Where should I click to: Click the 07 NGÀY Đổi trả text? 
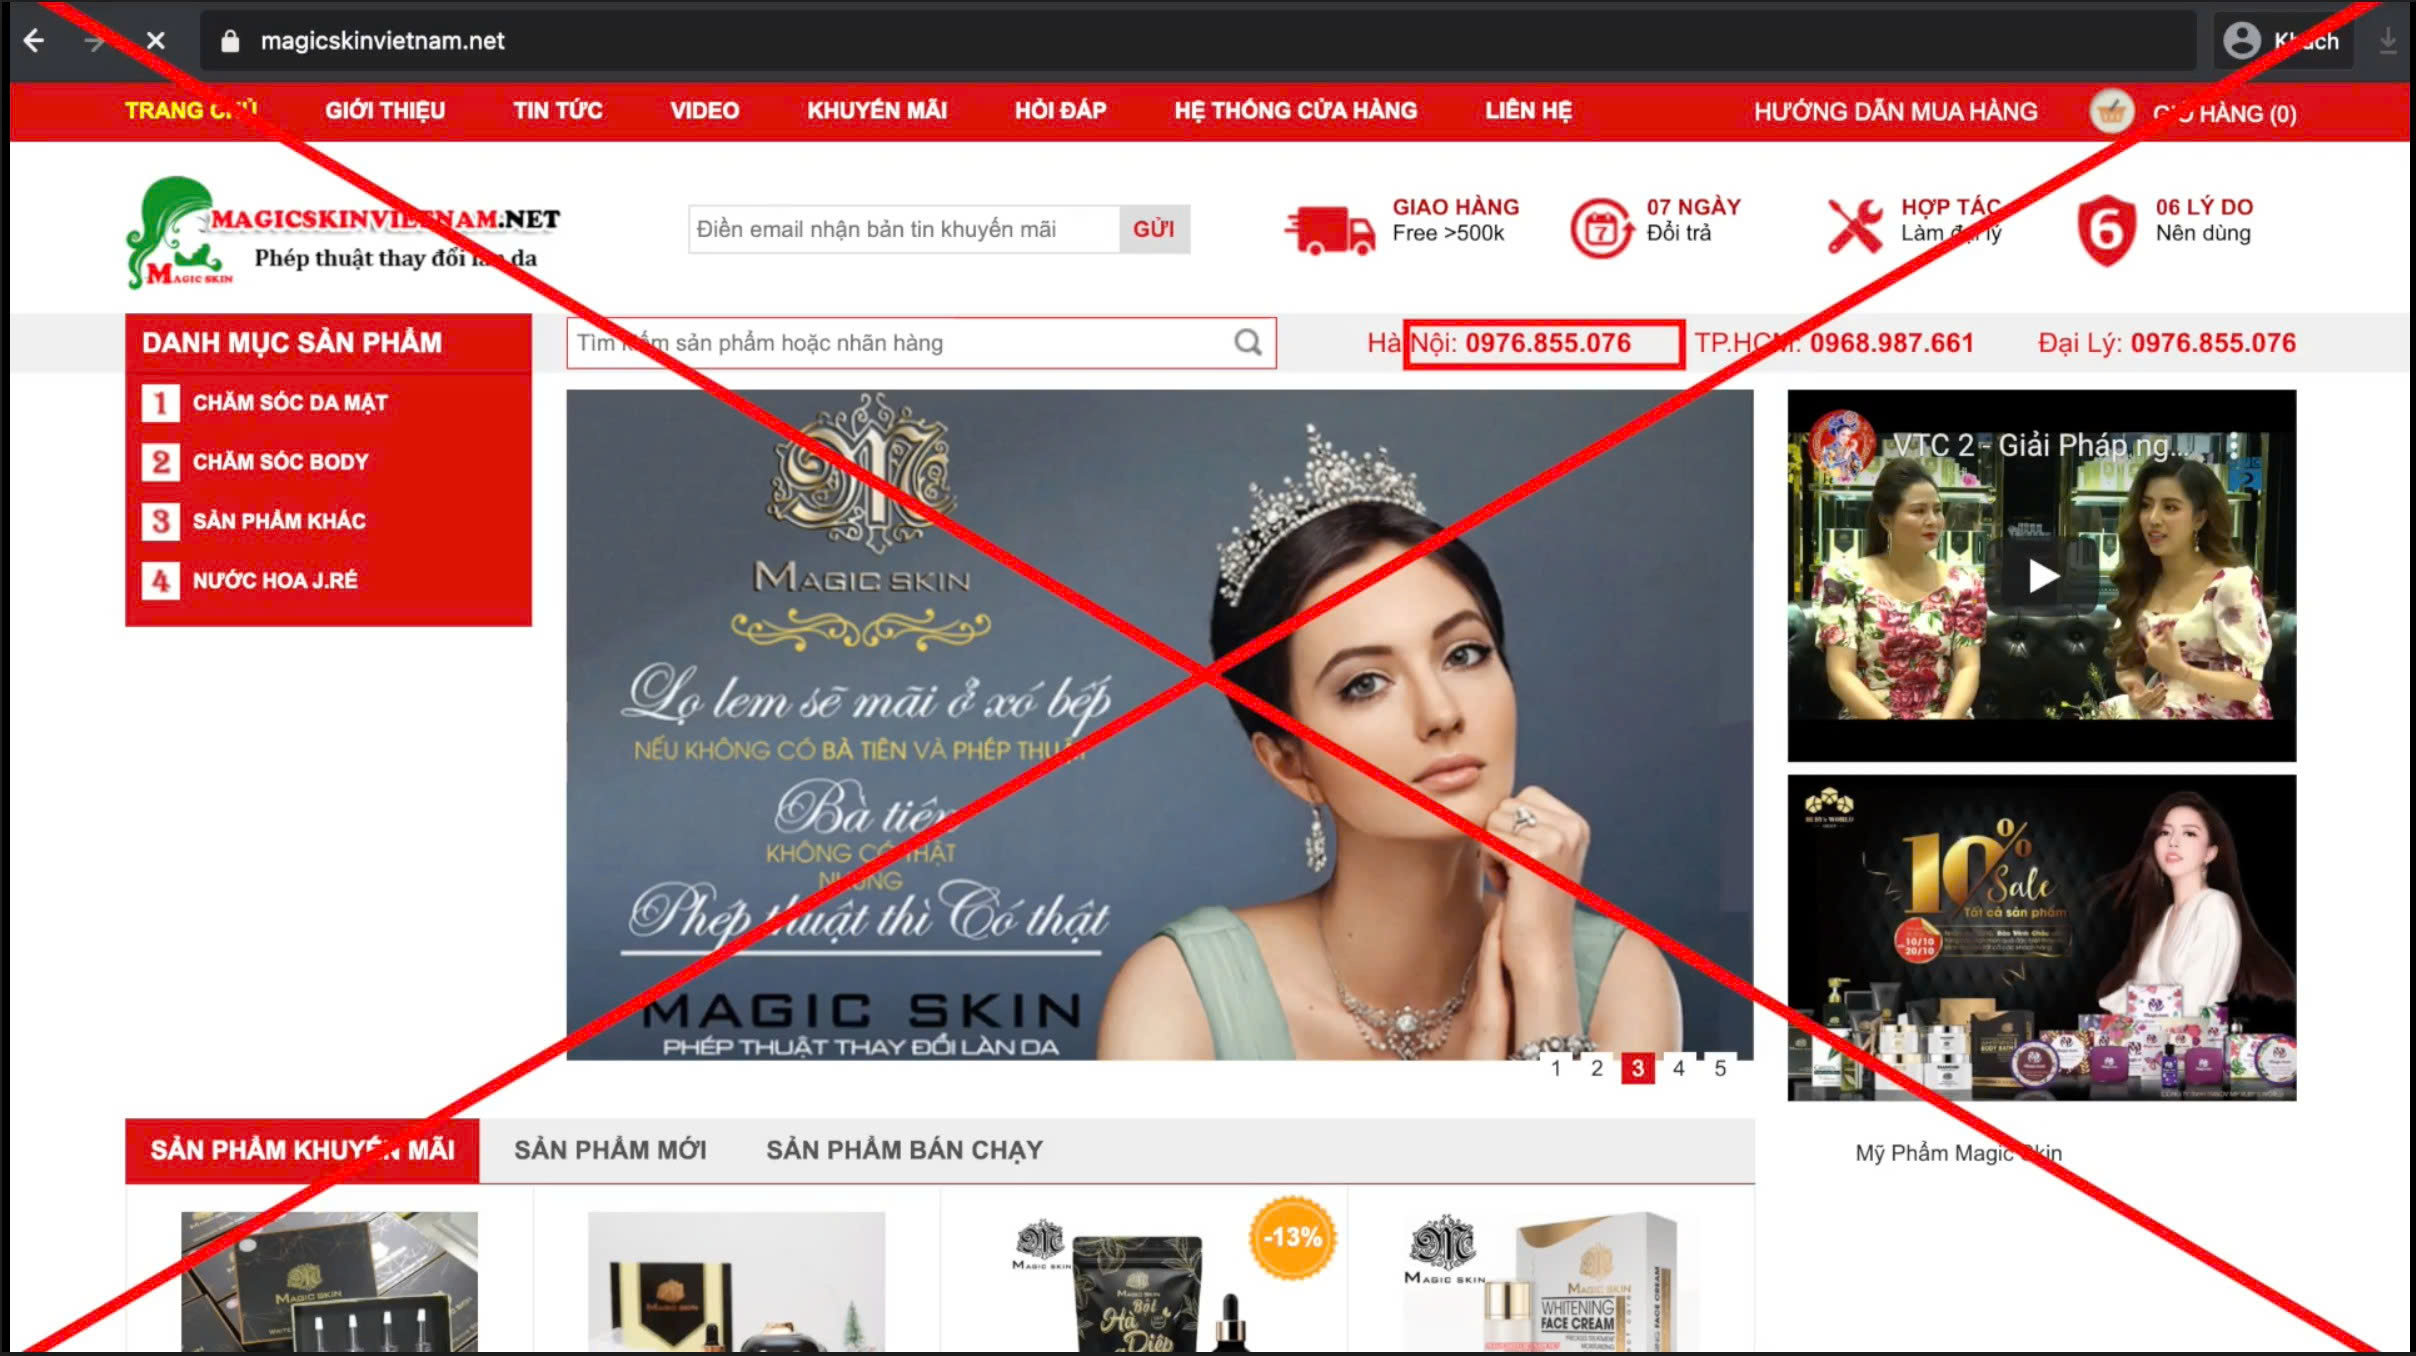tap(1694, 220)
